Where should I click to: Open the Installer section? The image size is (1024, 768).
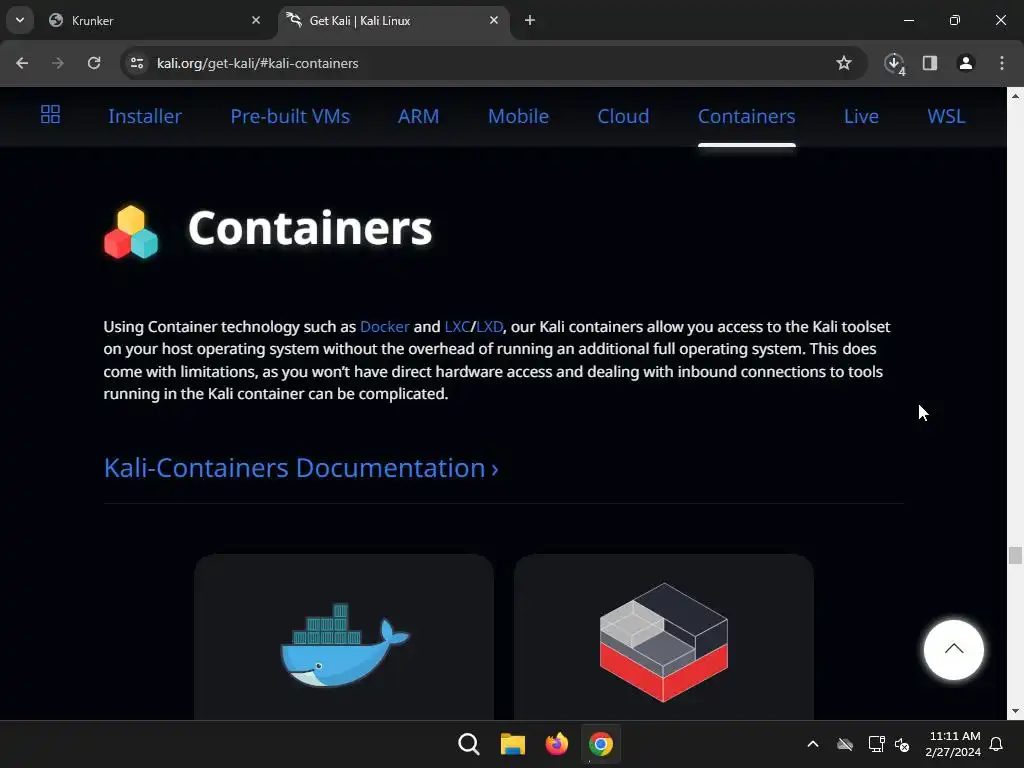tap(145, 116)
